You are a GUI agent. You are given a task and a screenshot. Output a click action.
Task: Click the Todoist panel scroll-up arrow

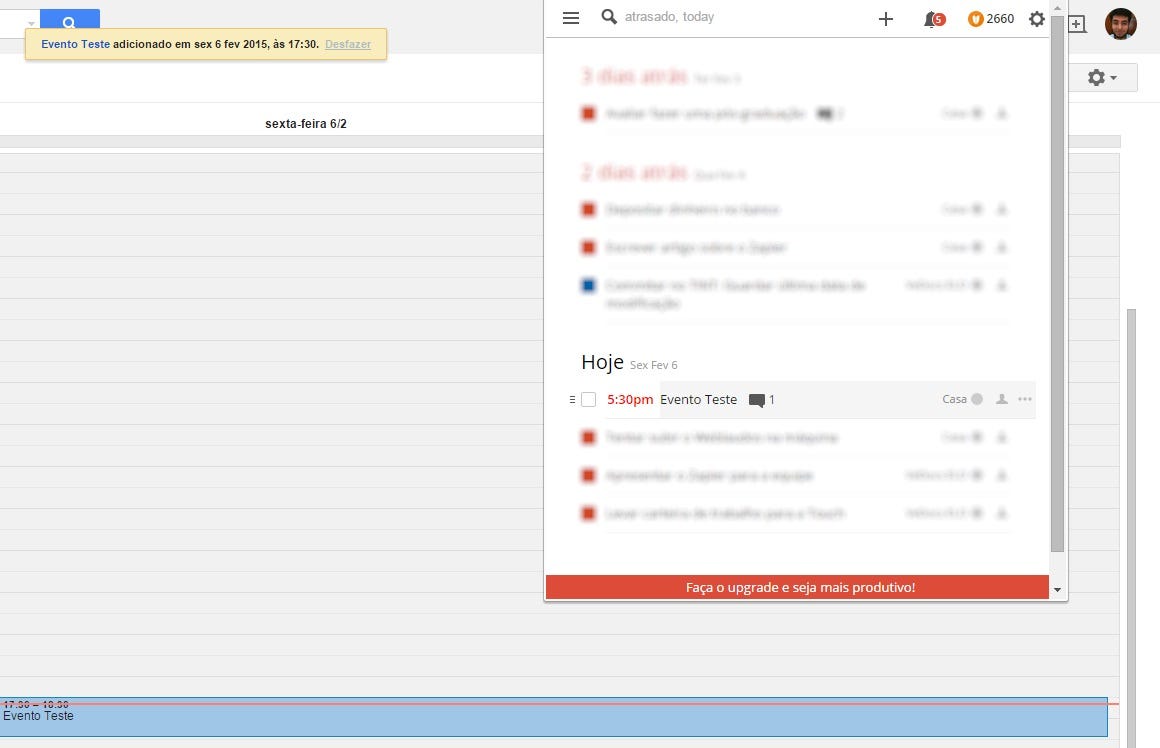click(x=1057, y=7)
